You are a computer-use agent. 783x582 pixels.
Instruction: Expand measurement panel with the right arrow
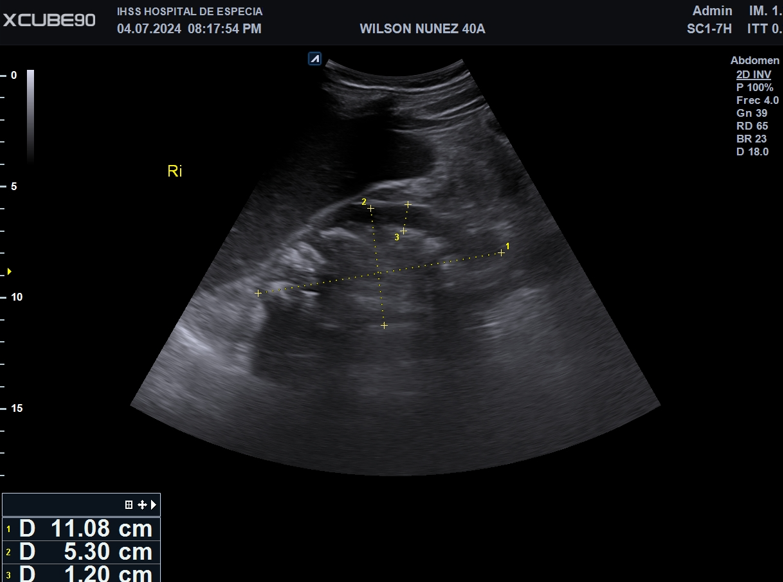click(x=153, y=505)
